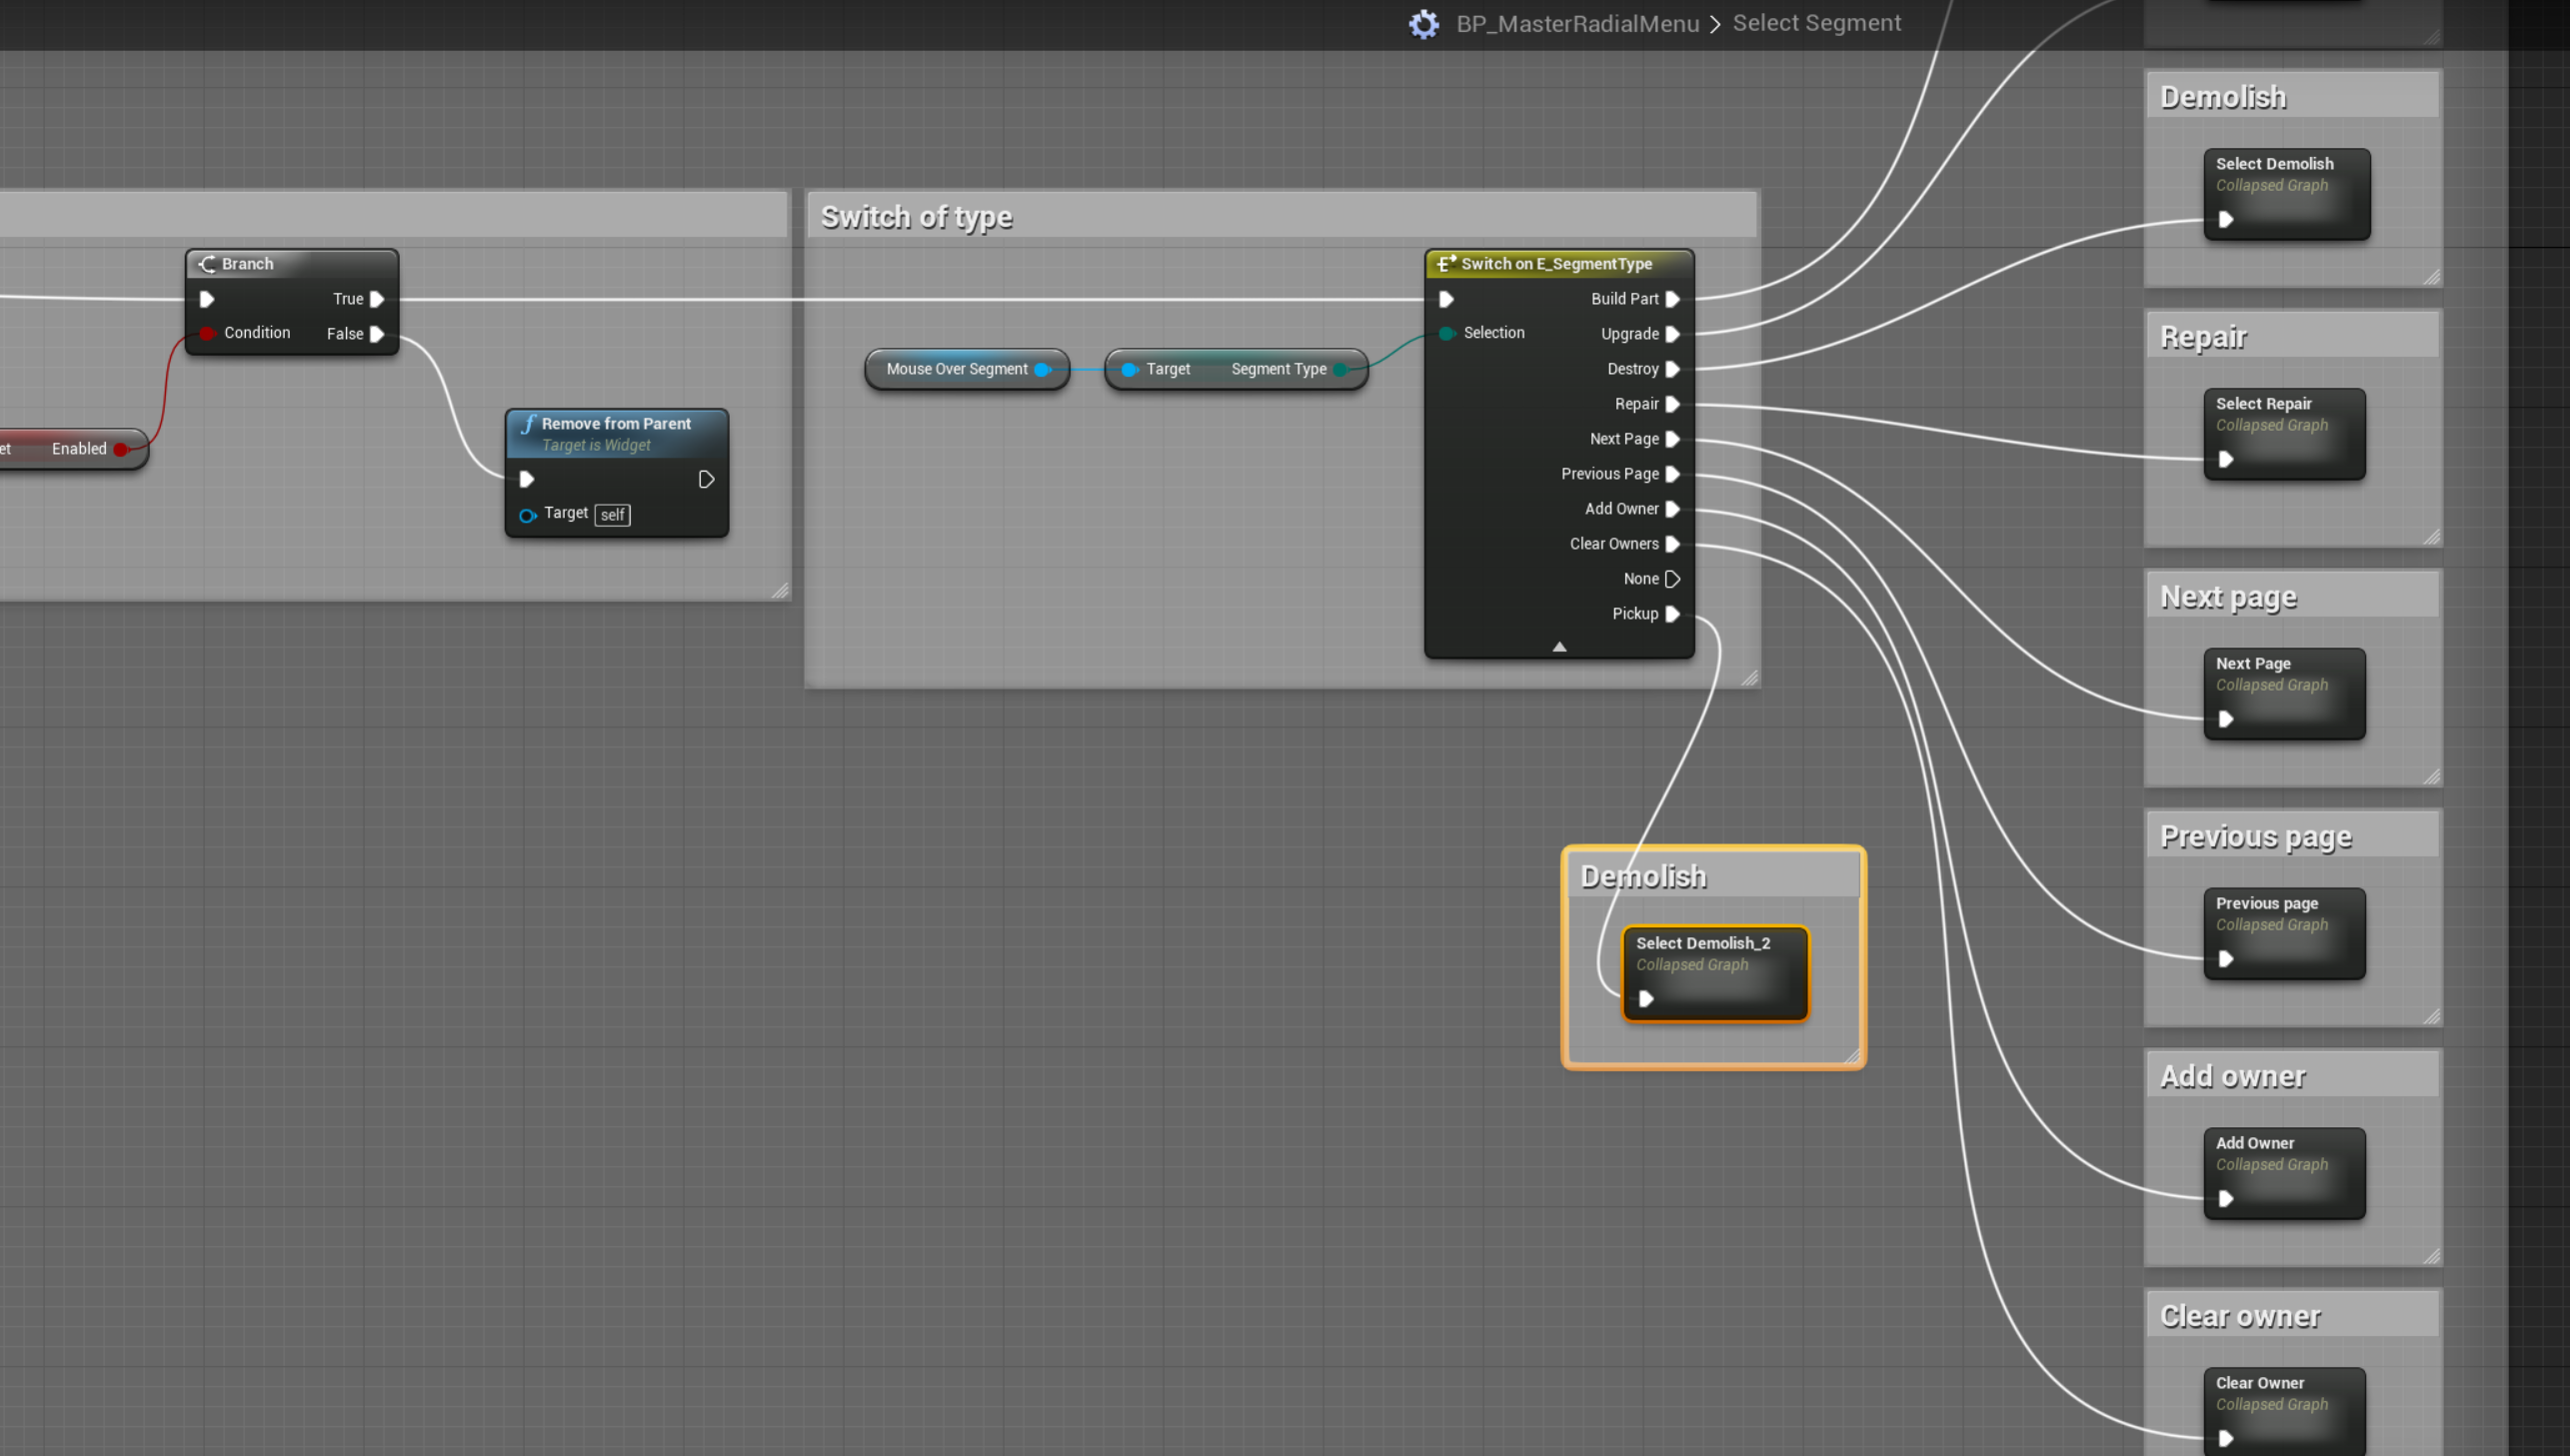Click the blueprint gear icon in breadcrumb
Viewport: 2570px width, 1456px height.
[1423, 24]
